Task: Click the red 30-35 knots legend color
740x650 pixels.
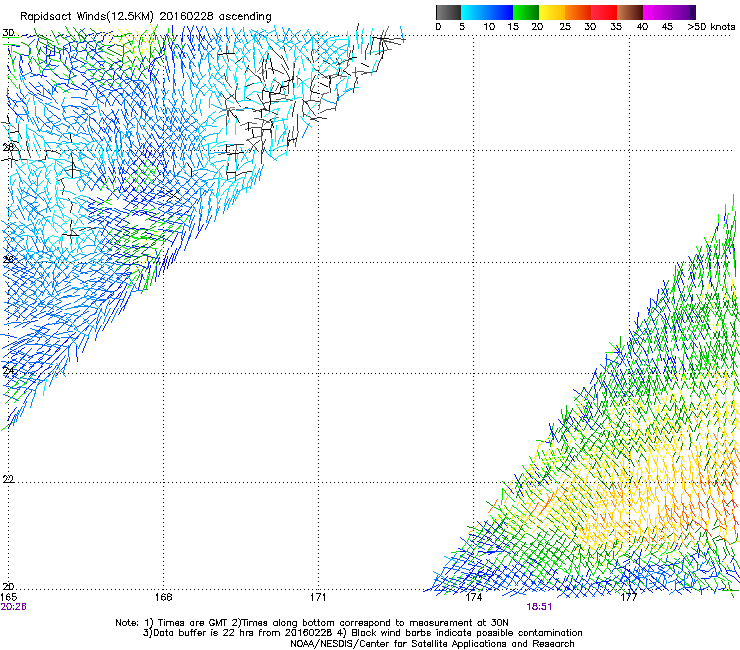Action: pyautogui.click(x=604, y=12)
